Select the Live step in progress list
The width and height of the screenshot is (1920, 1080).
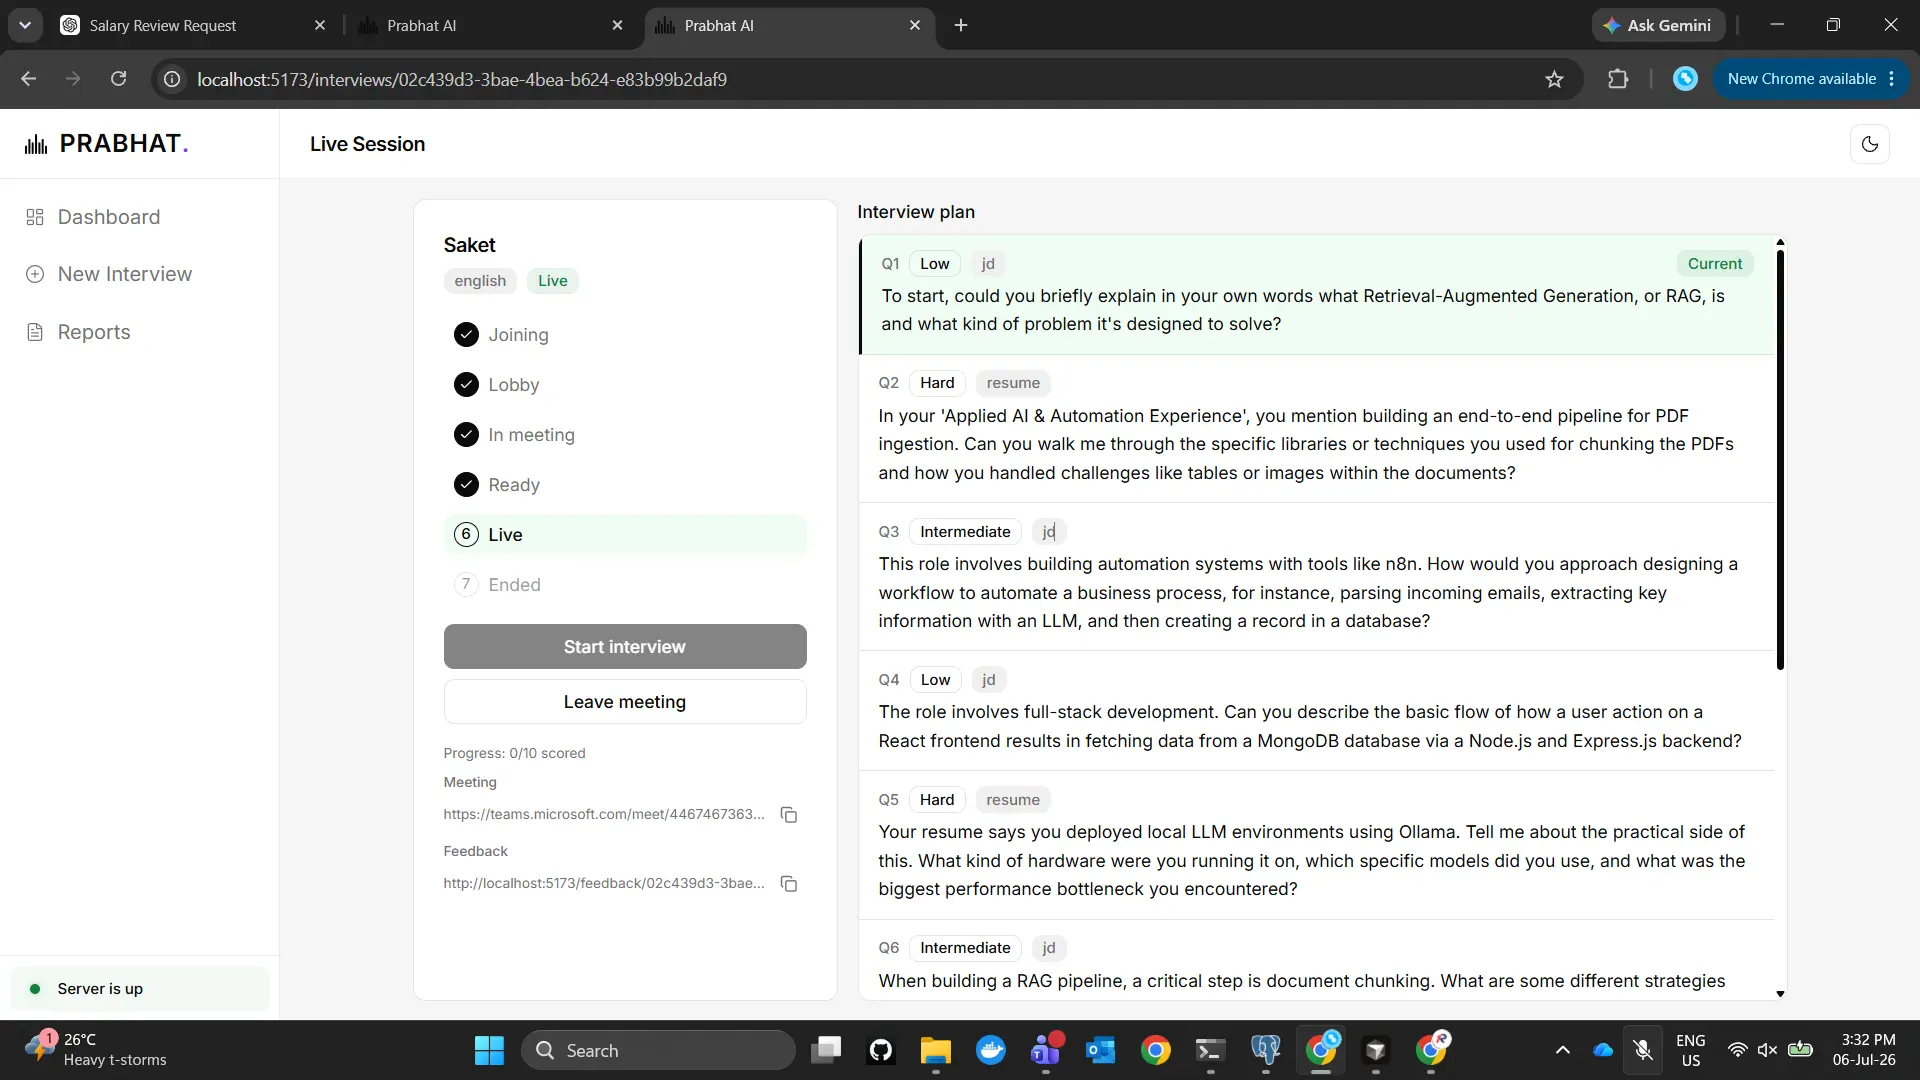tap(625, 535)
